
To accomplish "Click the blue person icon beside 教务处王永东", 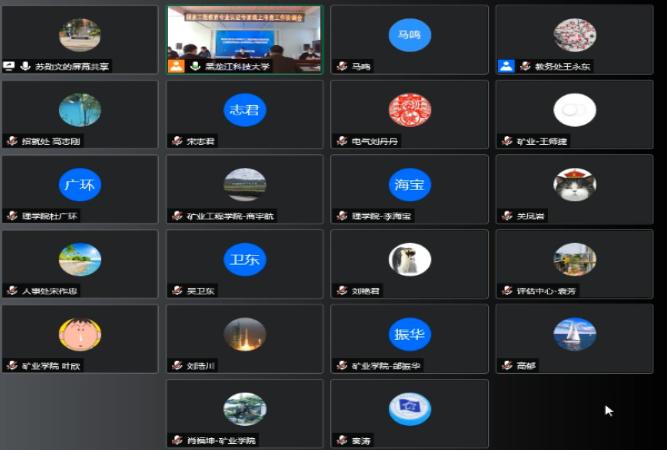I will click(x=506, y=67).
